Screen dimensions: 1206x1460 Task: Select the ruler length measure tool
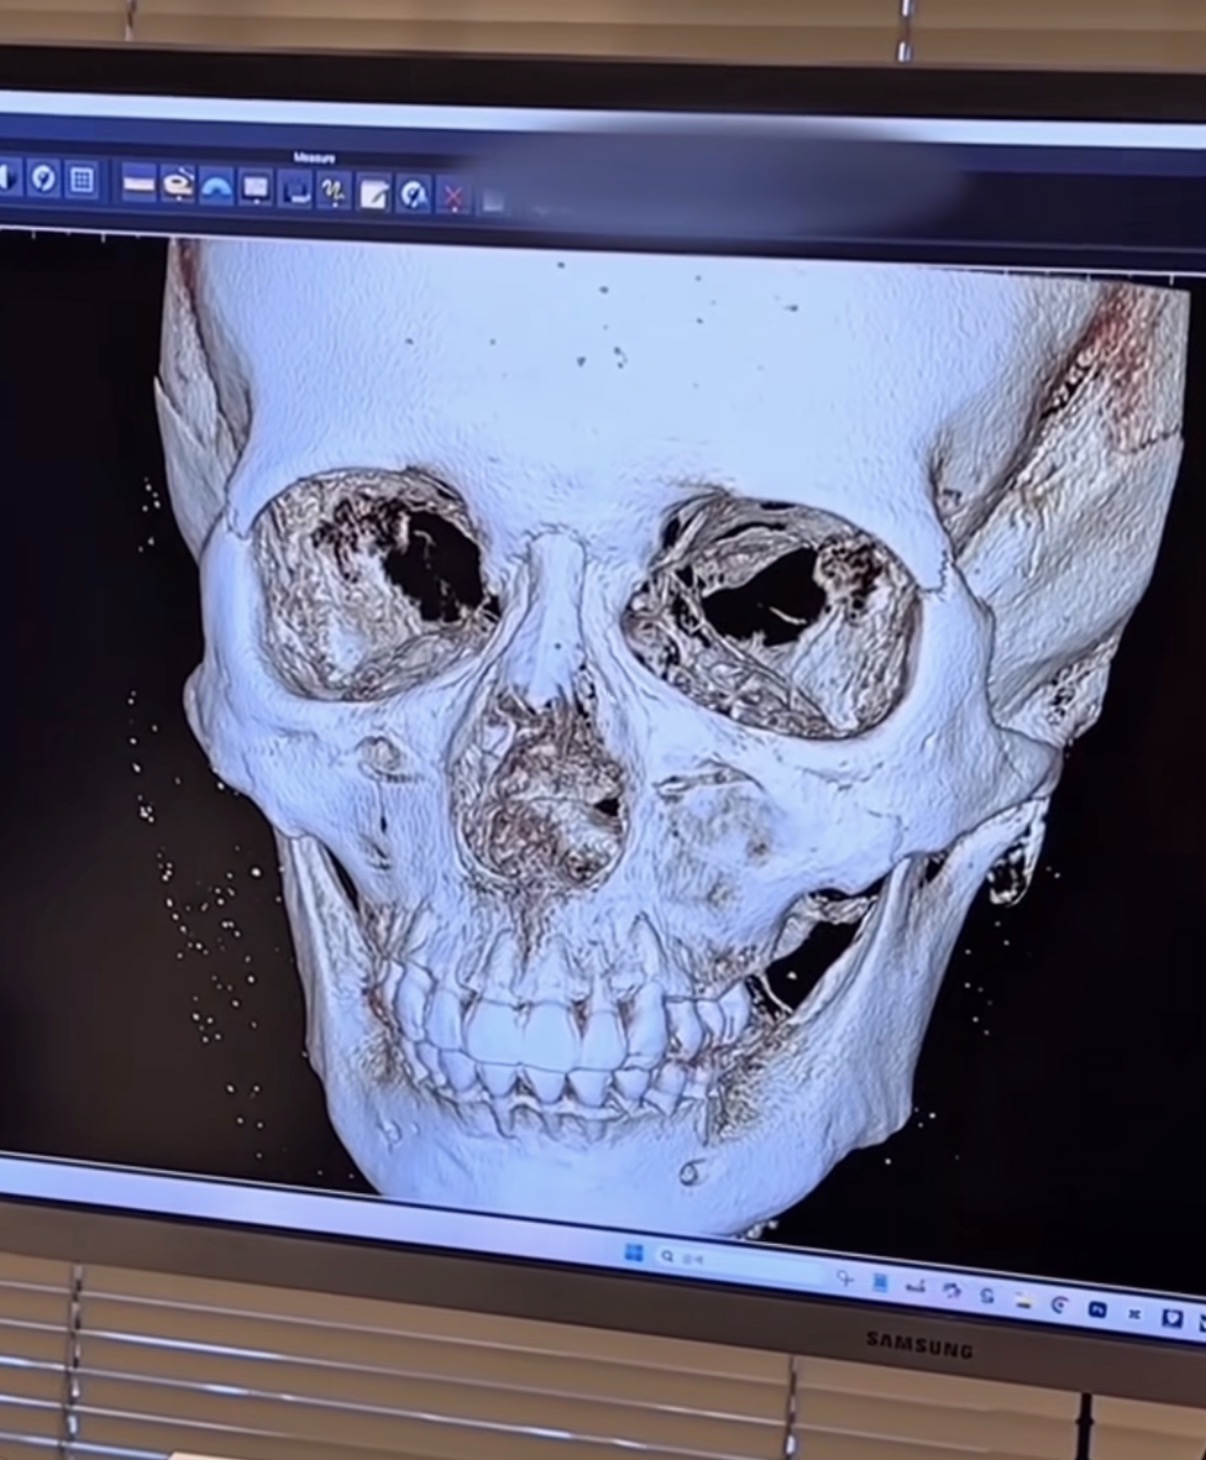[139, 183]
